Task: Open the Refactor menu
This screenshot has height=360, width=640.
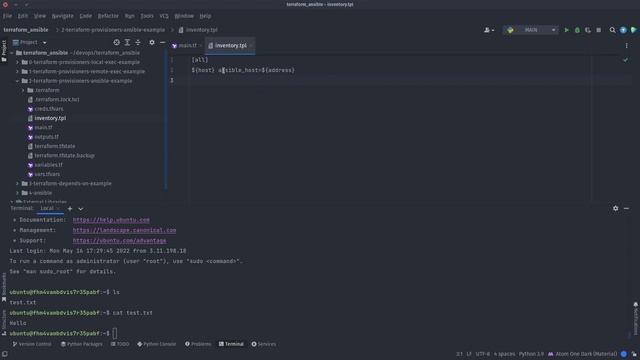Action: point(108,16)
